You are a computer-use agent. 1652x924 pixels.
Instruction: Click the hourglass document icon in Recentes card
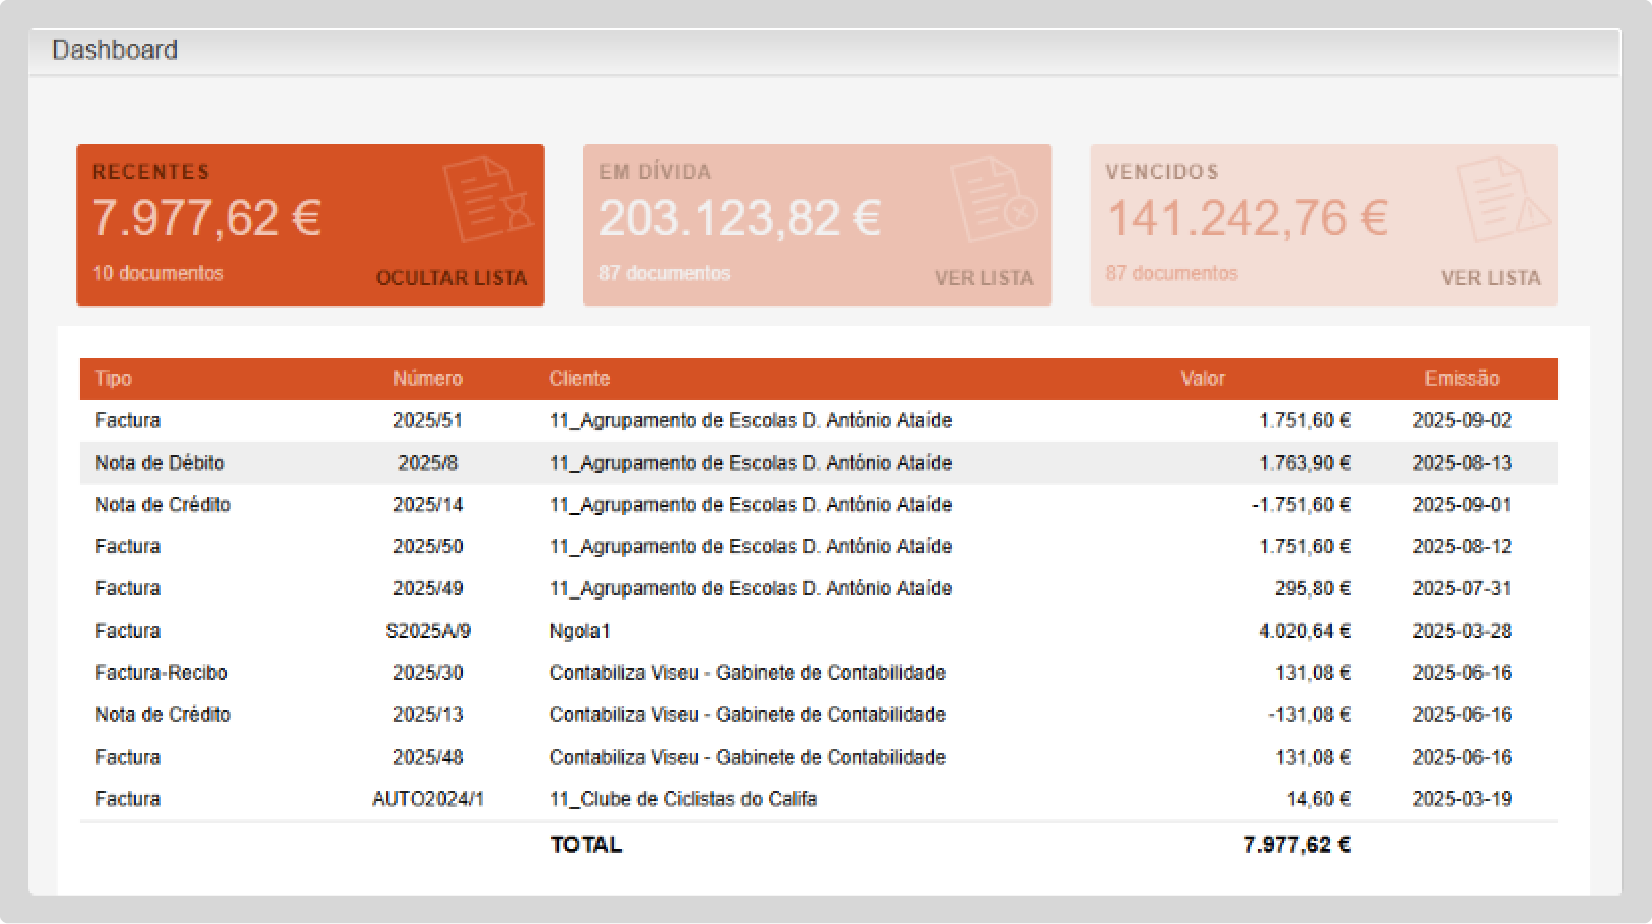click(488, 199)
